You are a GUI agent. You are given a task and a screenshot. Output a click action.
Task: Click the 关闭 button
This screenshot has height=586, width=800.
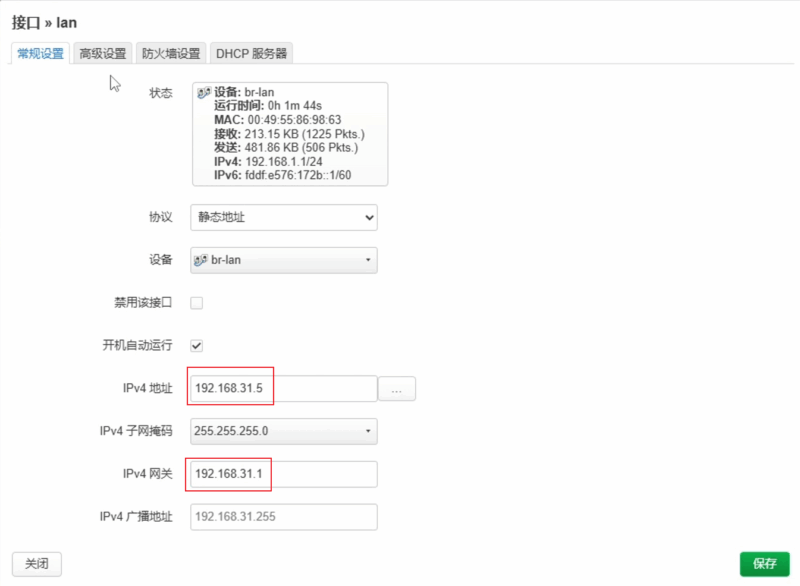(37, 564)
